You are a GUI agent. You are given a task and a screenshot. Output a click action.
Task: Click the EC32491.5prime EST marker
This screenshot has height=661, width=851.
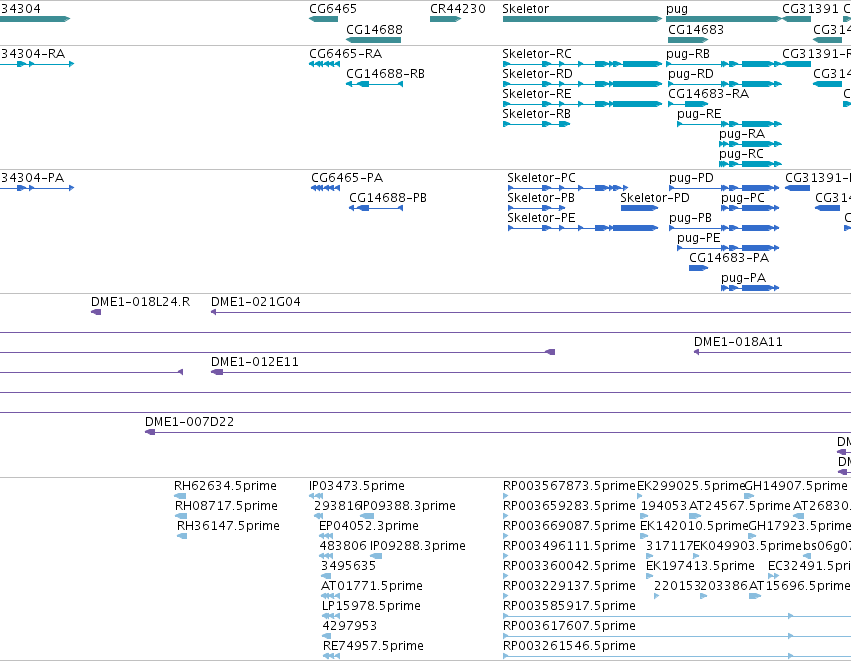coord(773,576)
